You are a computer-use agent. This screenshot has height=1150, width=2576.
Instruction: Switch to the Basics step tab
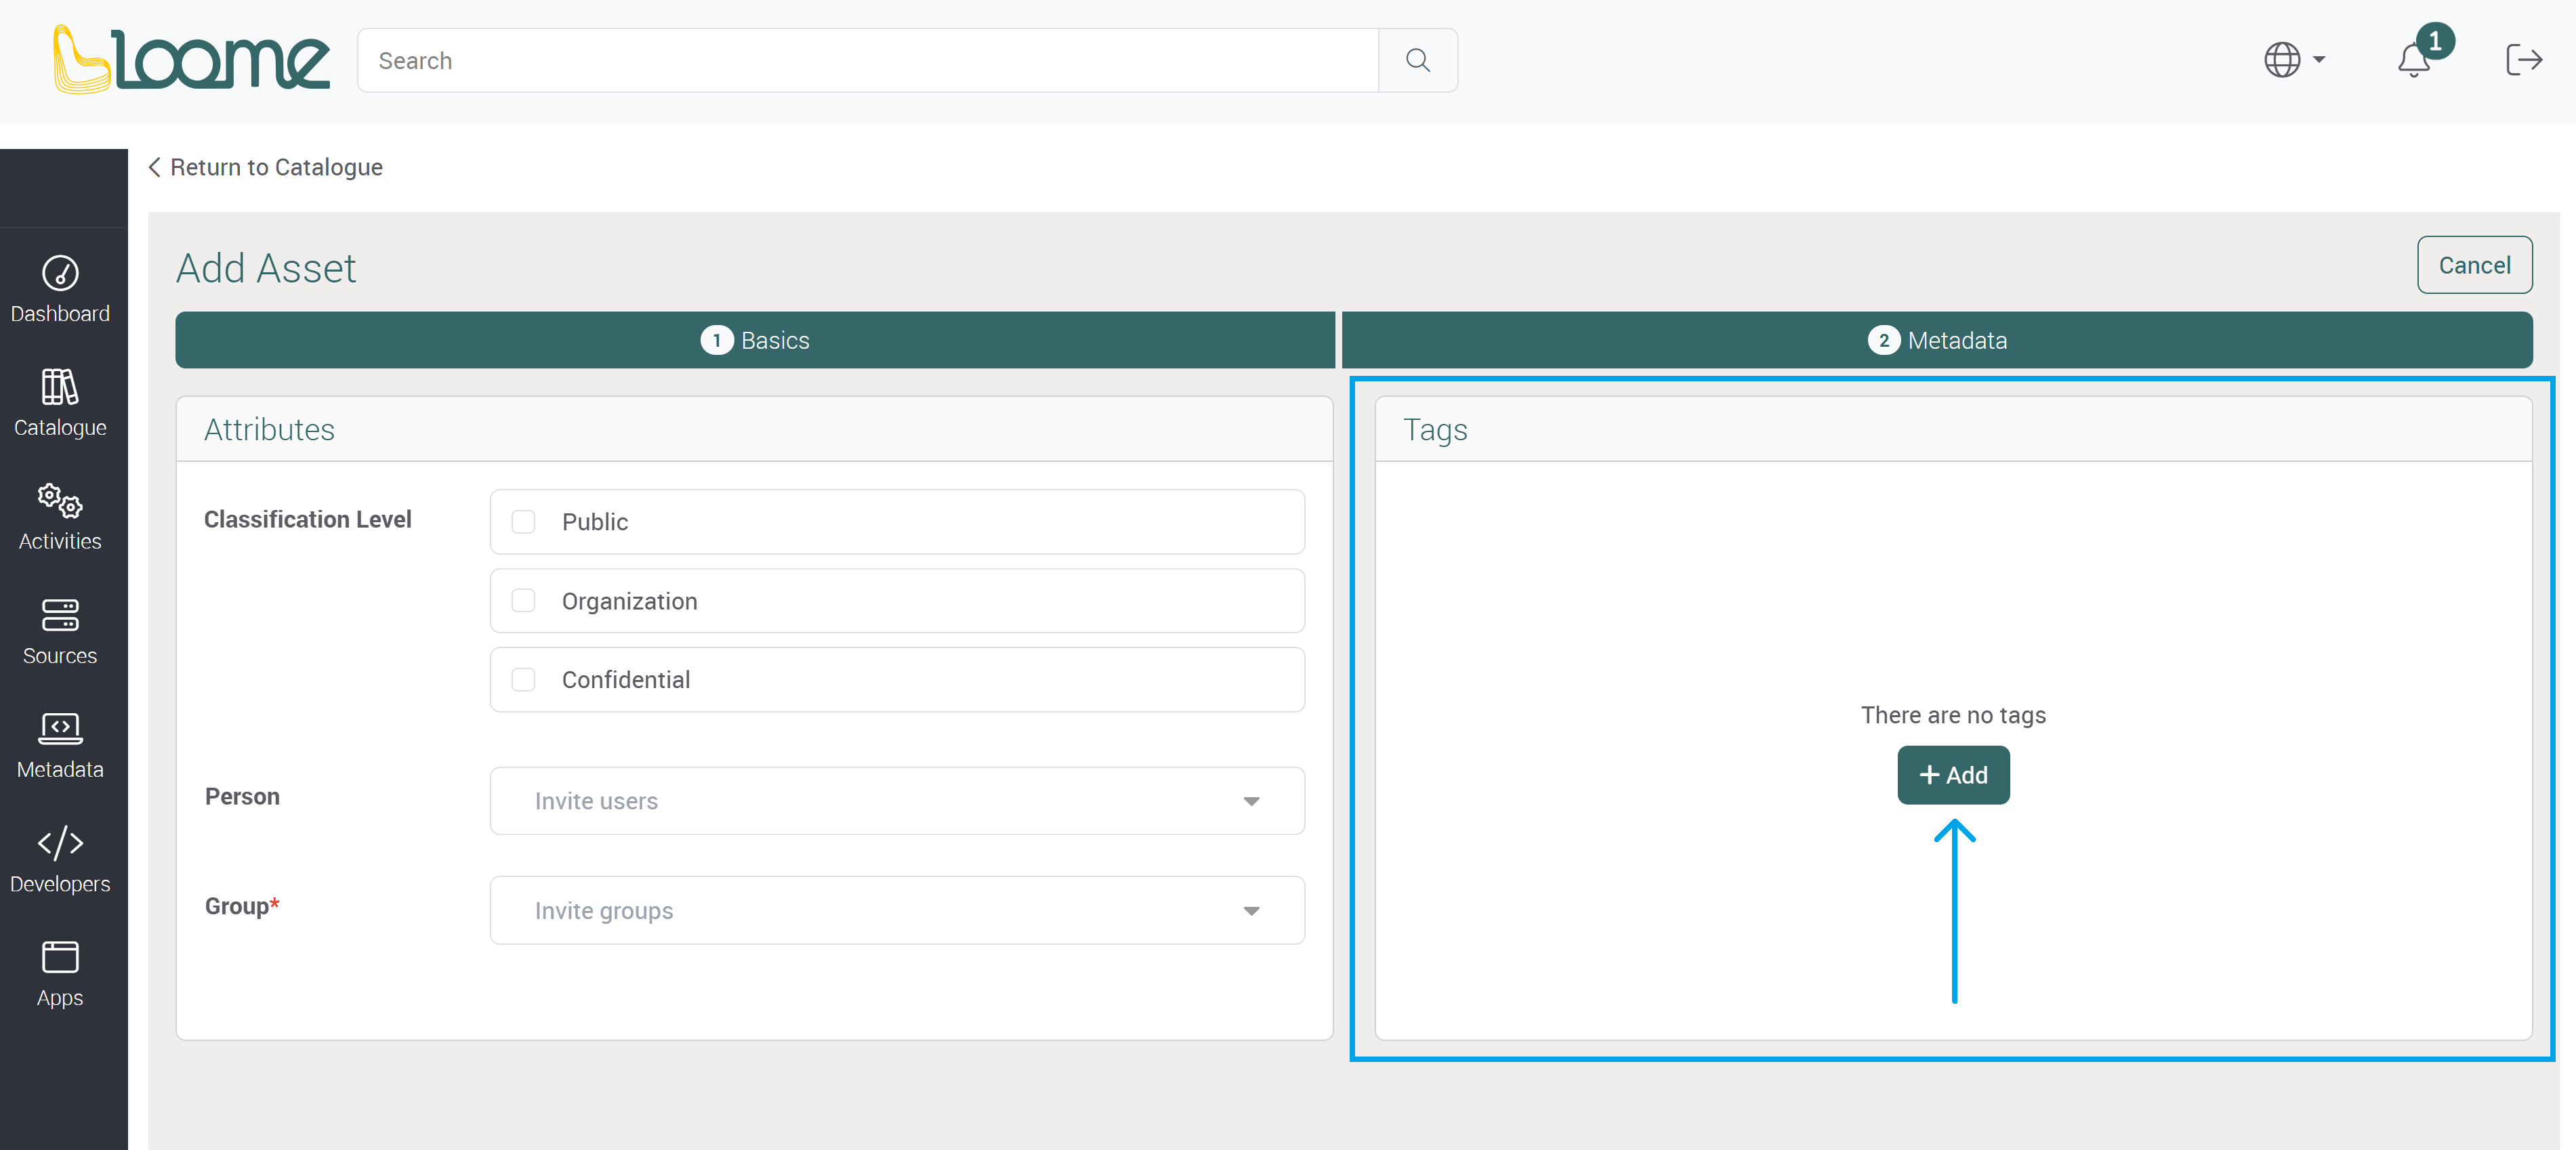755,340
